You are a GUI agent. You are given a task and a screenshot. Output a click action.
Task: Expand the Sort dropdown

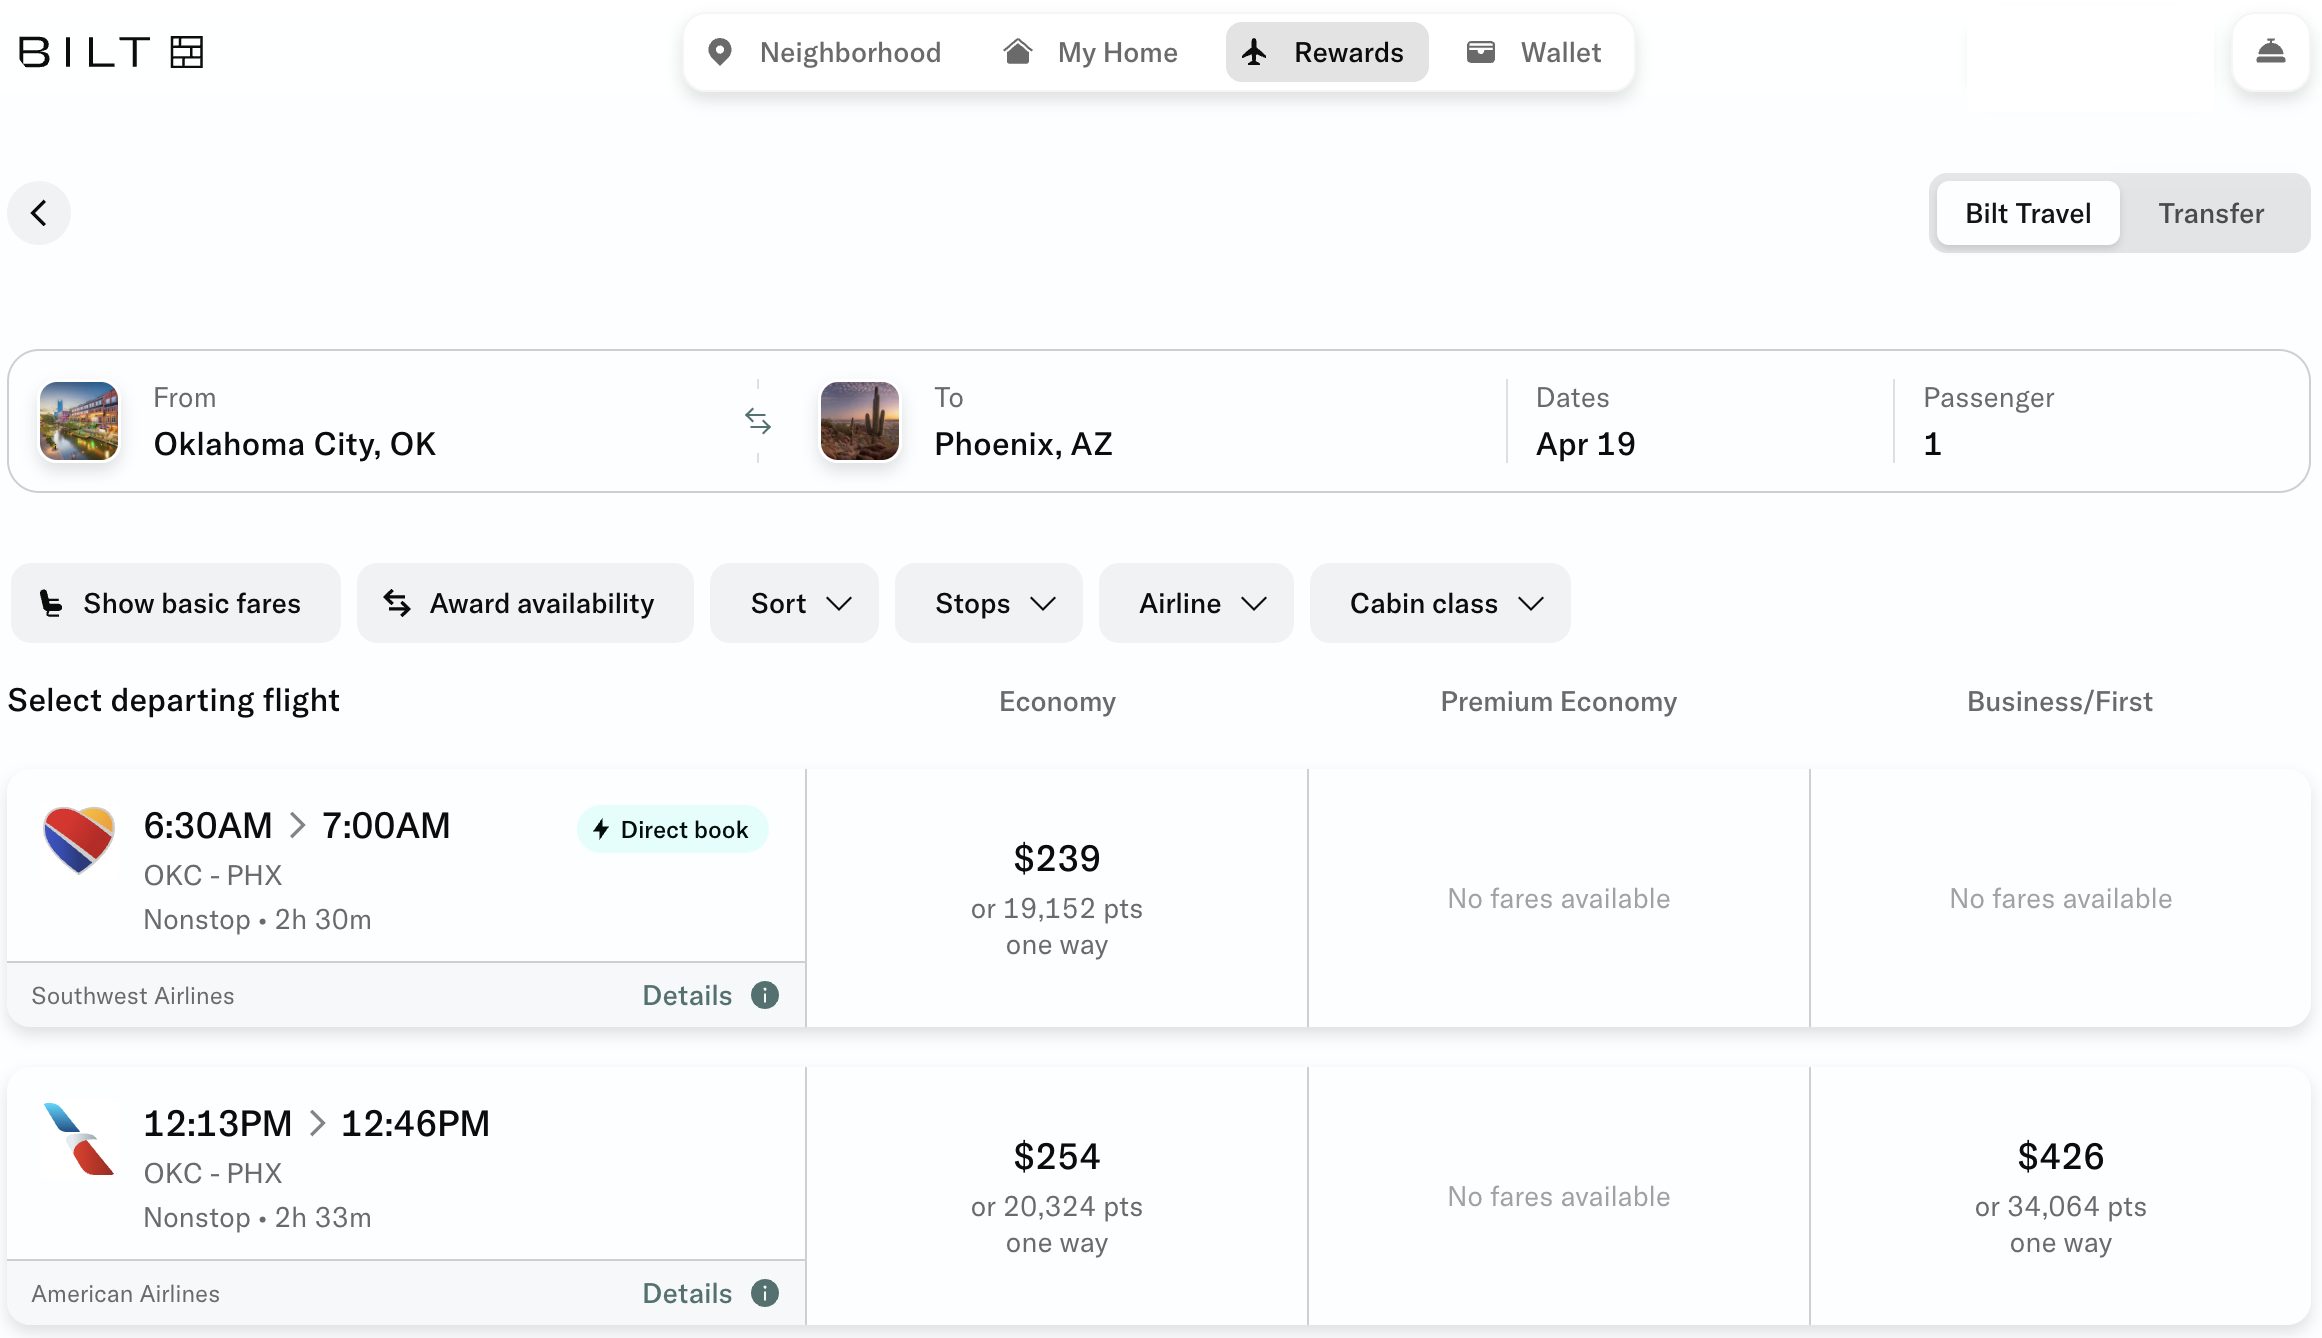[794, 603]
